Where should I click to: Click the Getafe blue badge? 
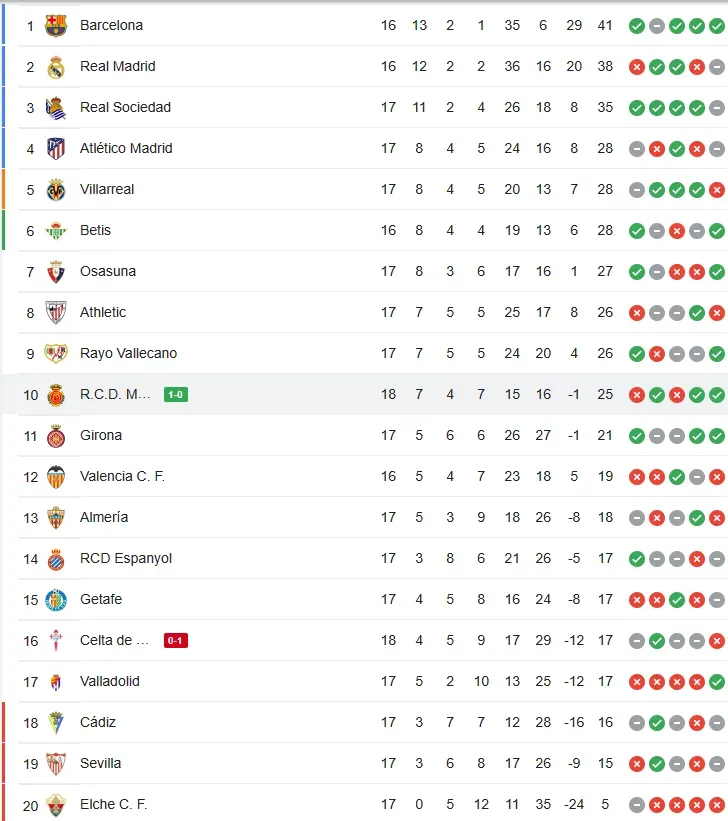coord(56,600)
